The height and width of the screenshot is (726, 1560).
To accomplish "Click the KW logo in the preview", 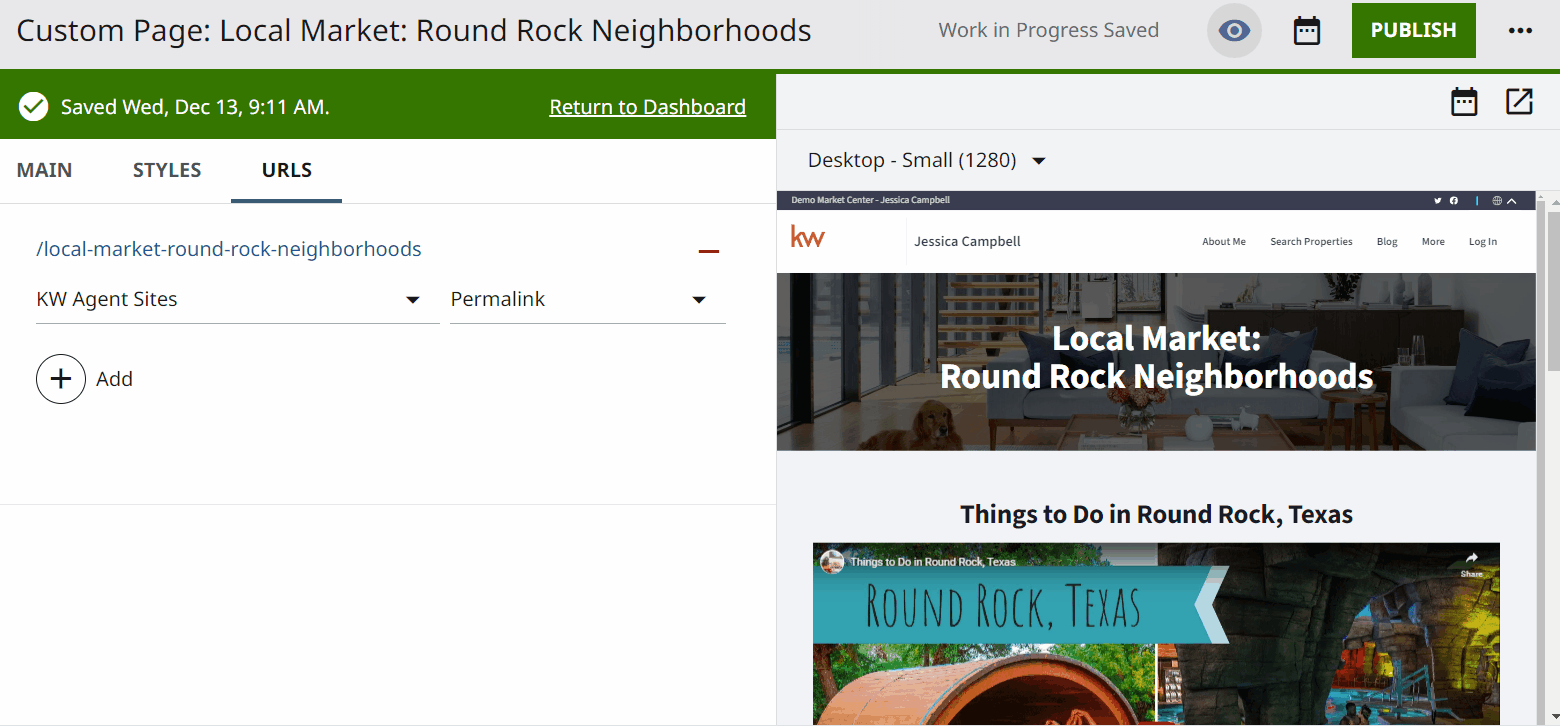I will click(807, 238).
